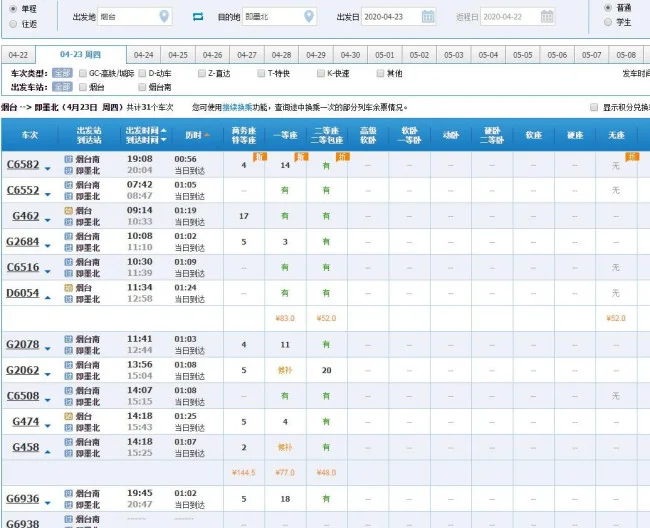Switch to 04-22 date tab
Image resolution: width=650 pixels, height=528 pixels.
click(18, 55)
